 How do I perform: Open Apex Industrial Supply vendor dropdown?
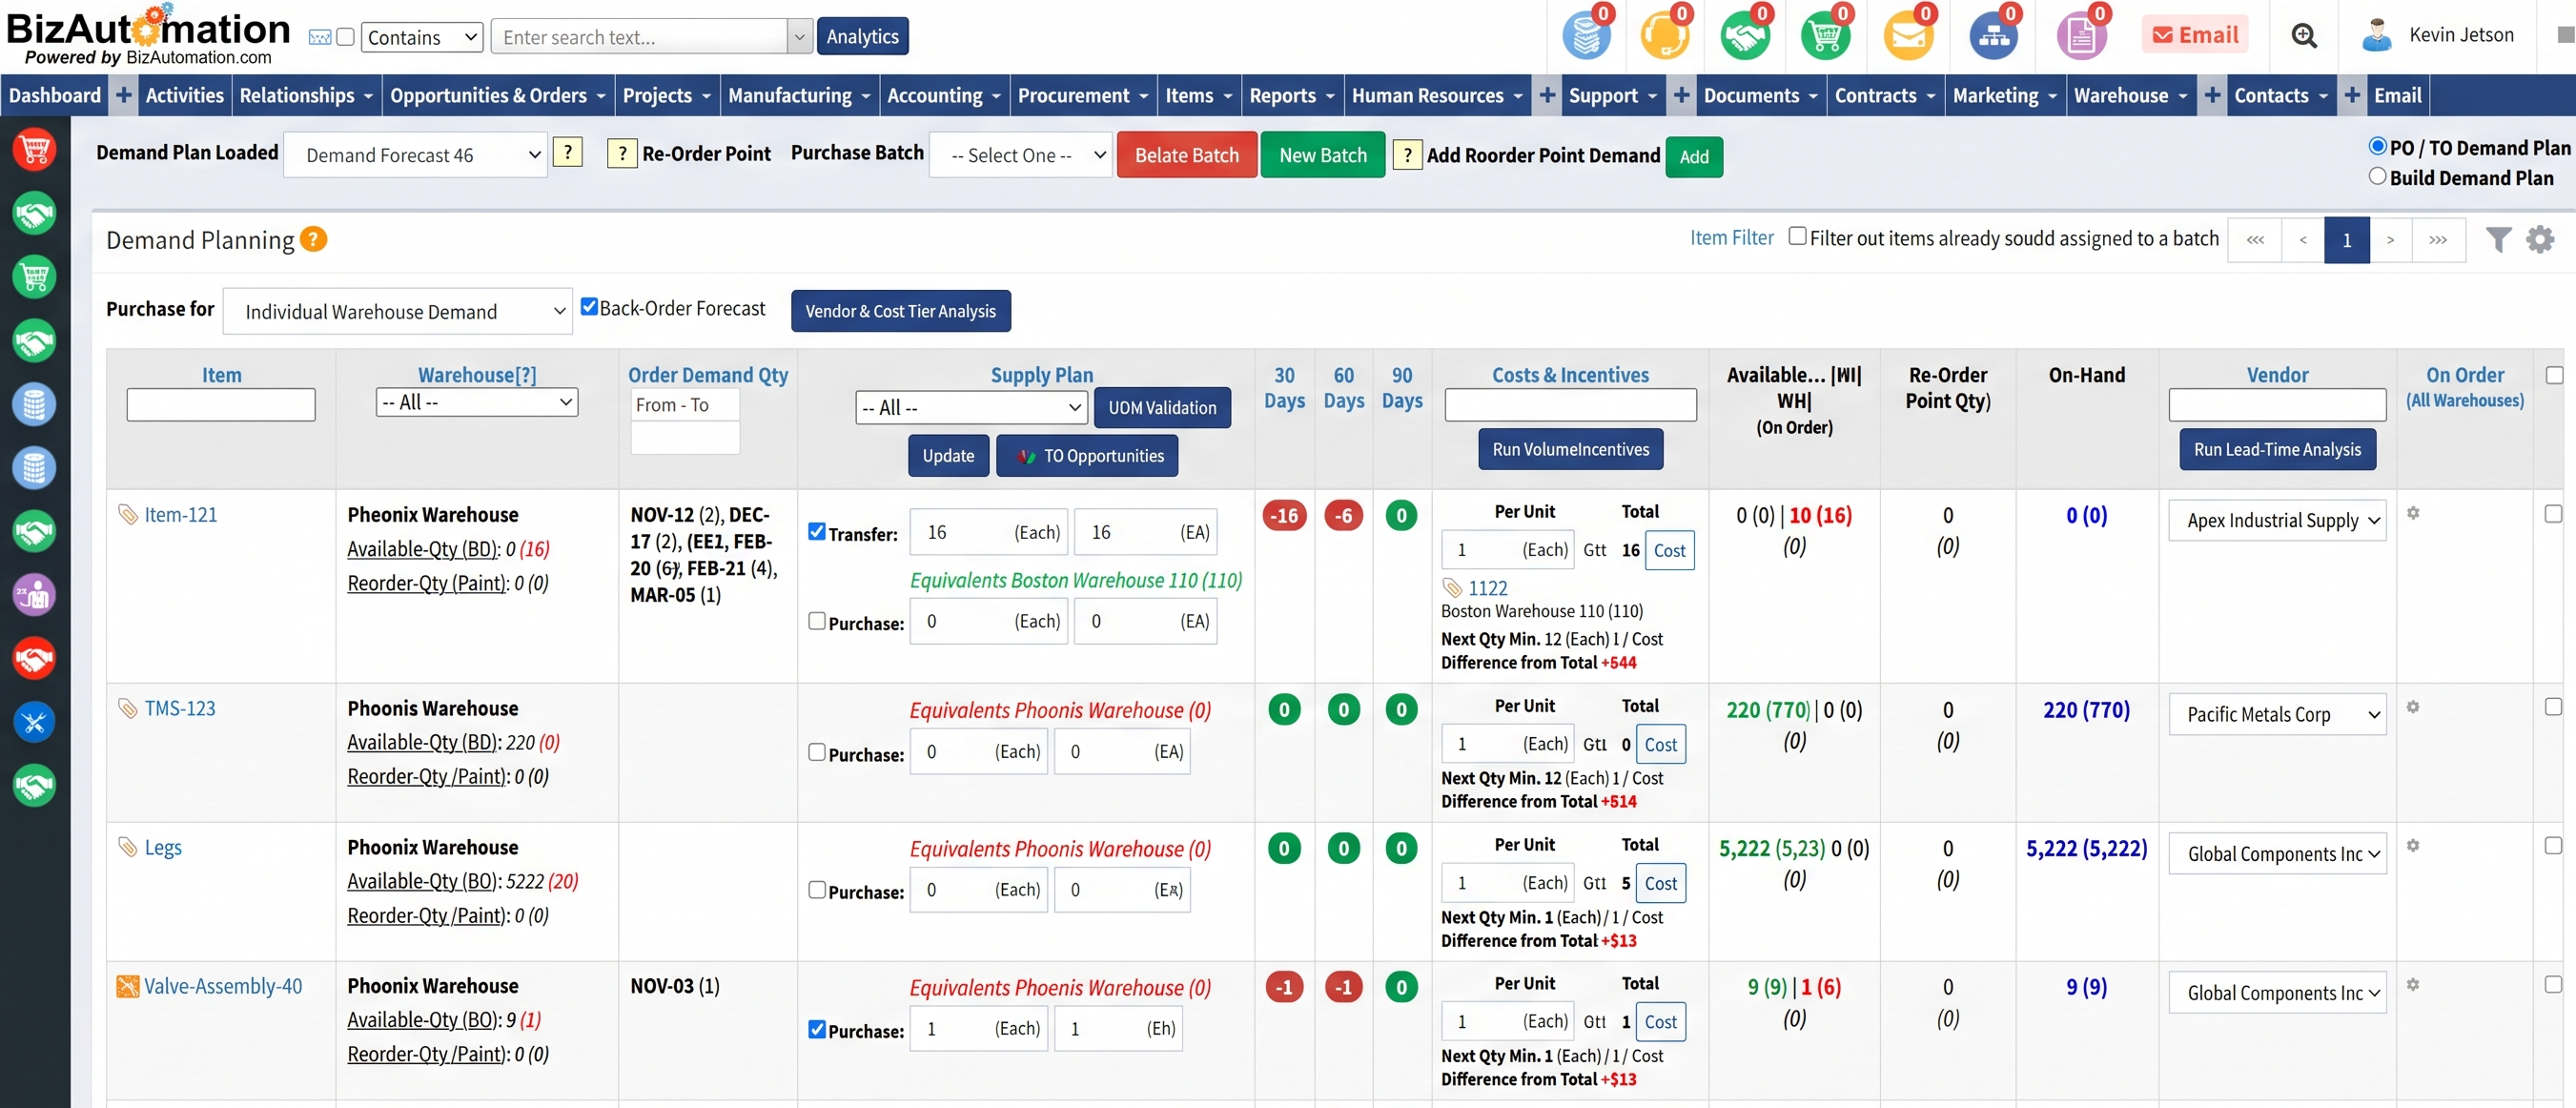click(x=2277, y=520)
